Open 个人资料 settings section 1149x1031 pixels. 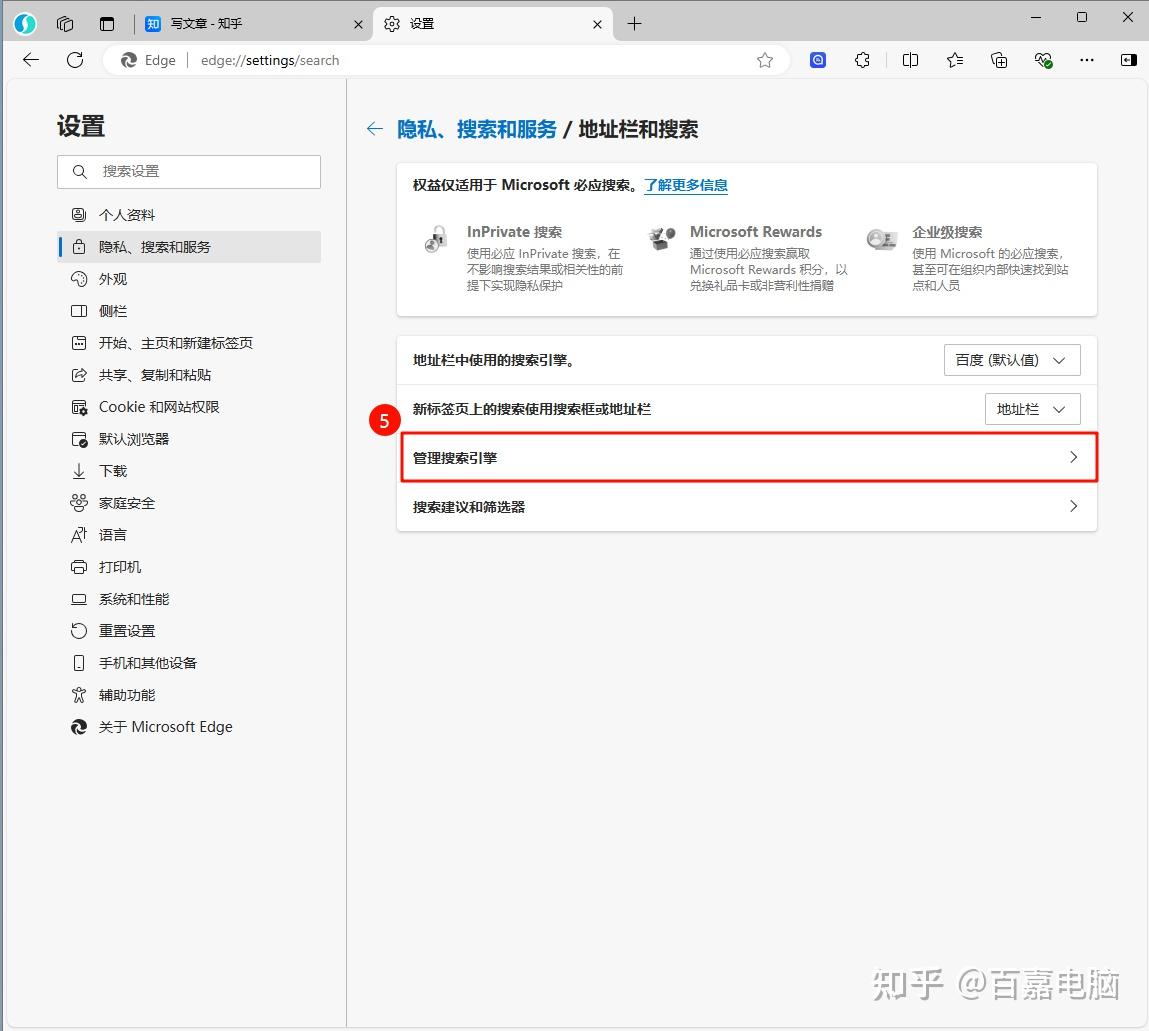pyautogui.click(x=189, y=215)
